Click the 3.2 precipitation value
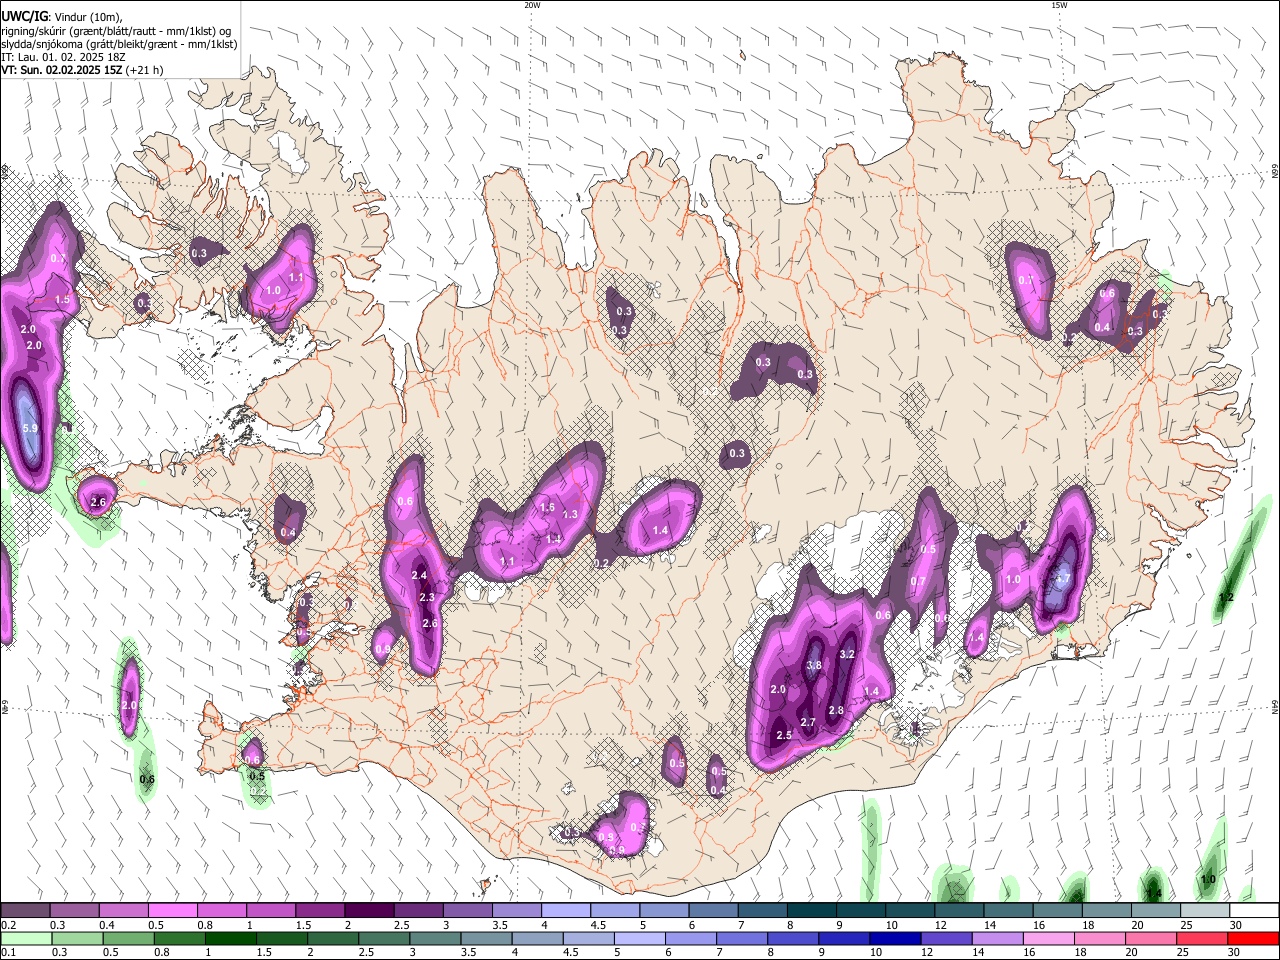The width and height of the screenshot is (1280, 960). pyautogui.click(x=847, y=654)
